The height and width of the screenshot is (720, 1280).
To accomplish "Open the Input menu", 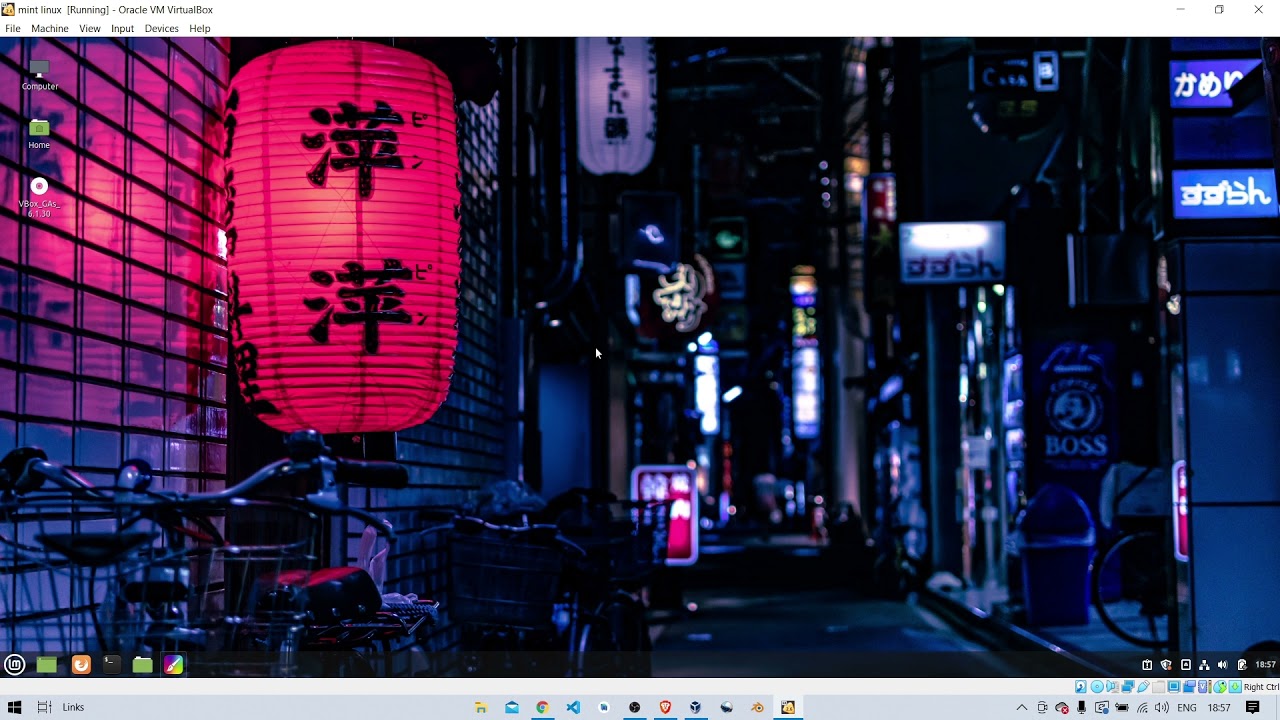I will point(122,28).
